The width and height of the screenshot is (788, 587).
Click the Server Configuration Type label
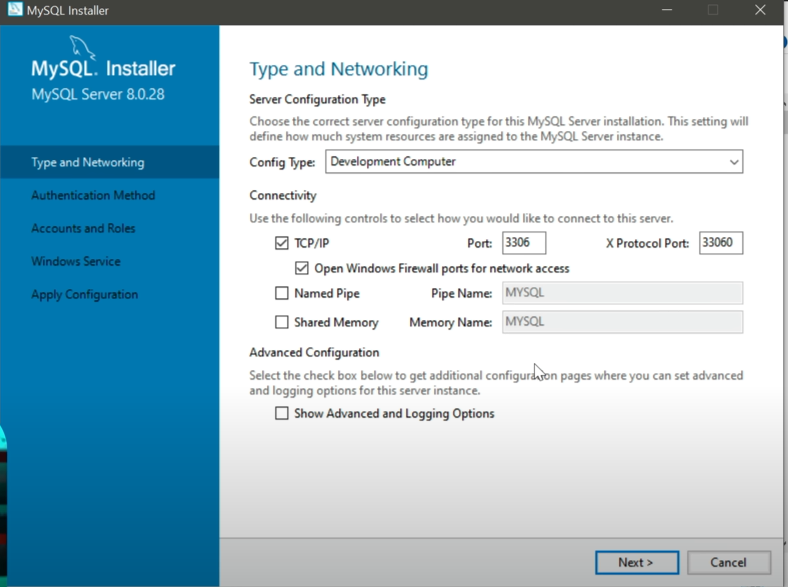[x=317, y=100]
